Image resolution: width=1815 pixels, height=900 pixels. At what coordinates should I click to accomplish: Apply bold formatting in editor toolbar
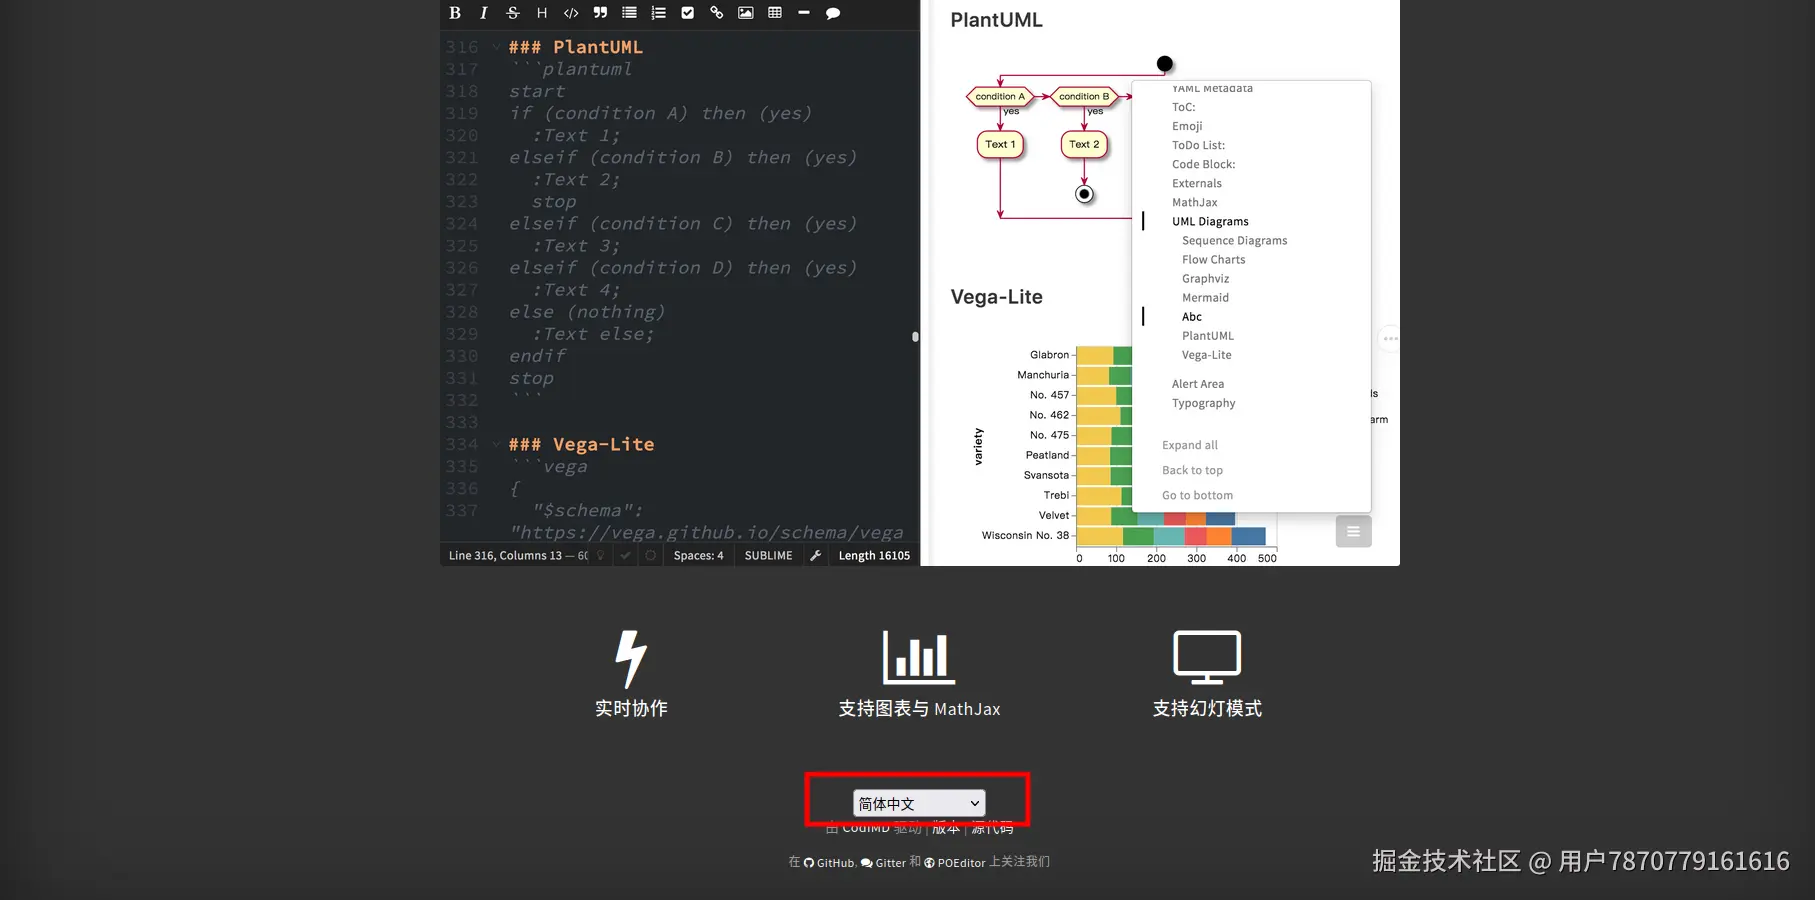455,13
